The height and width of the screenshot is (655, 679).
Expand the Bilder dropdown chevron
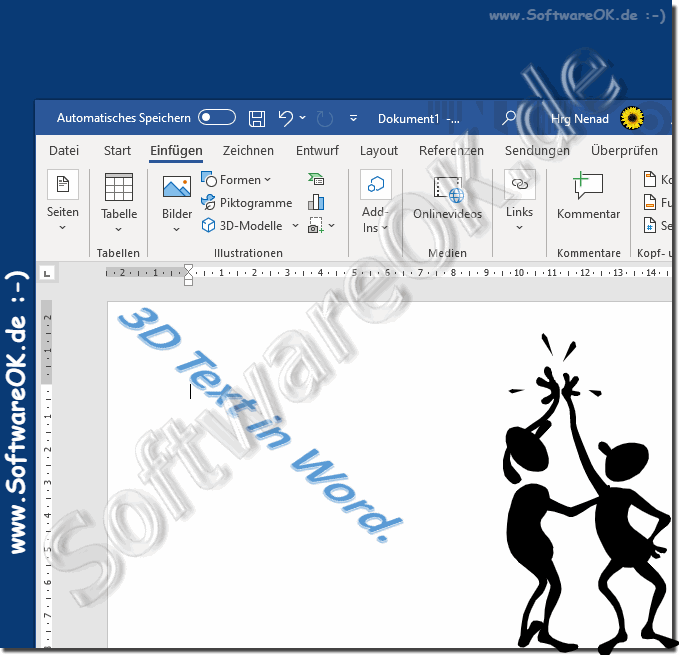pos(177,229)
